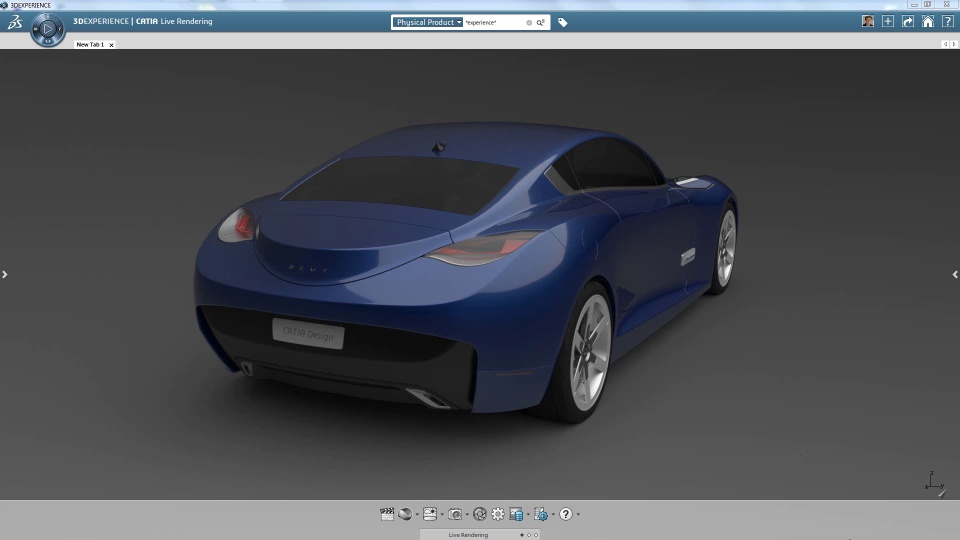Select the third toolbar page dot

click(x=536, y=535)
